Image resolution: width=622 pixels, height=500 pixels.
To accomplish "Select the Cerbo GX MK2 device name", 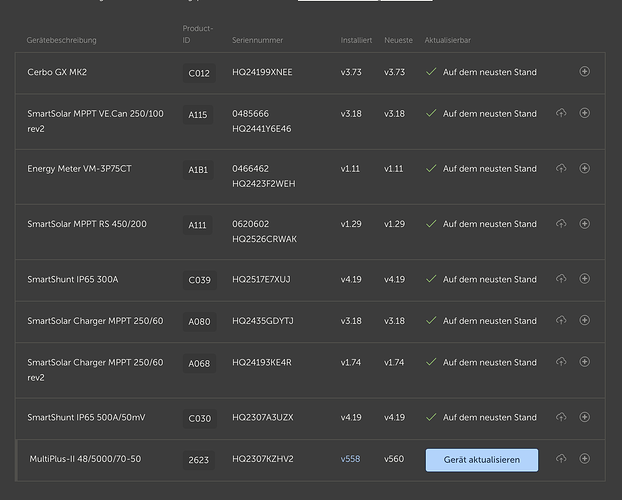I will (x=57, y=72).
